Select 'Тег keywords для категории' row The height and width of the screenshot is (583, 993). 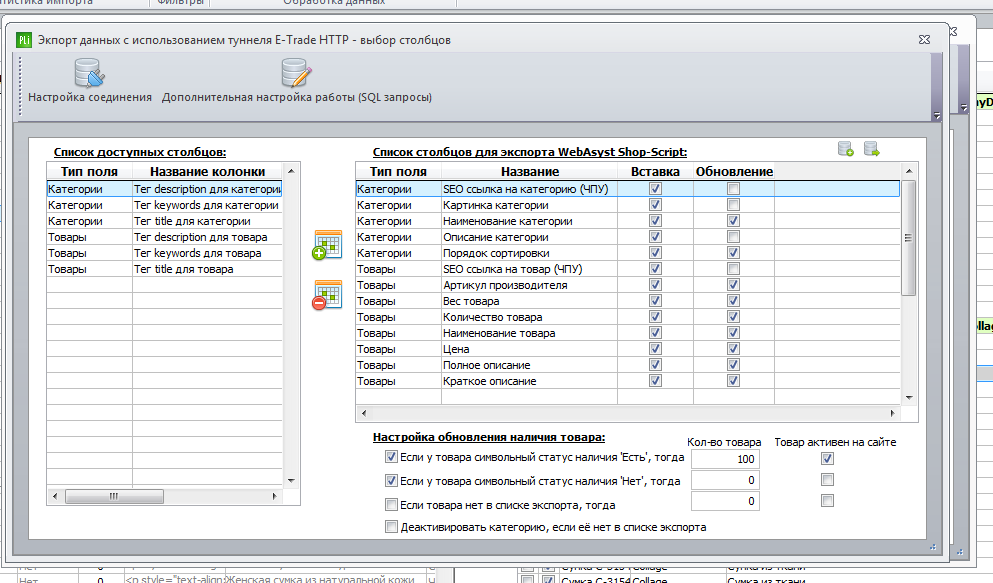click(x=165, y=205)
